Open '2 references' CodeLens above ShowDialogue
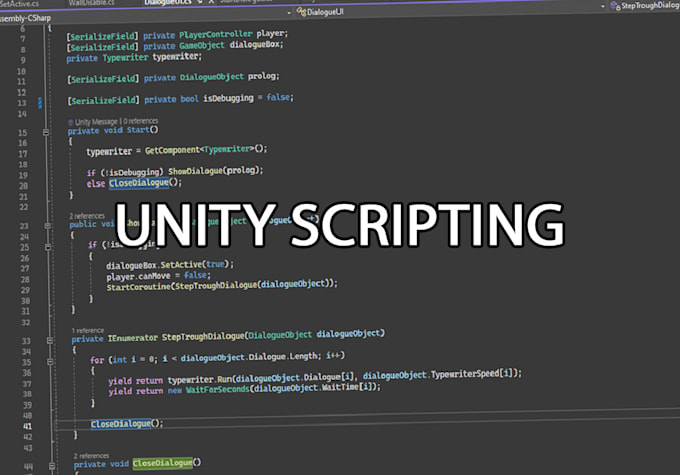Image resolution: width=680 pixels, height=475 pixels. (87, 216)
